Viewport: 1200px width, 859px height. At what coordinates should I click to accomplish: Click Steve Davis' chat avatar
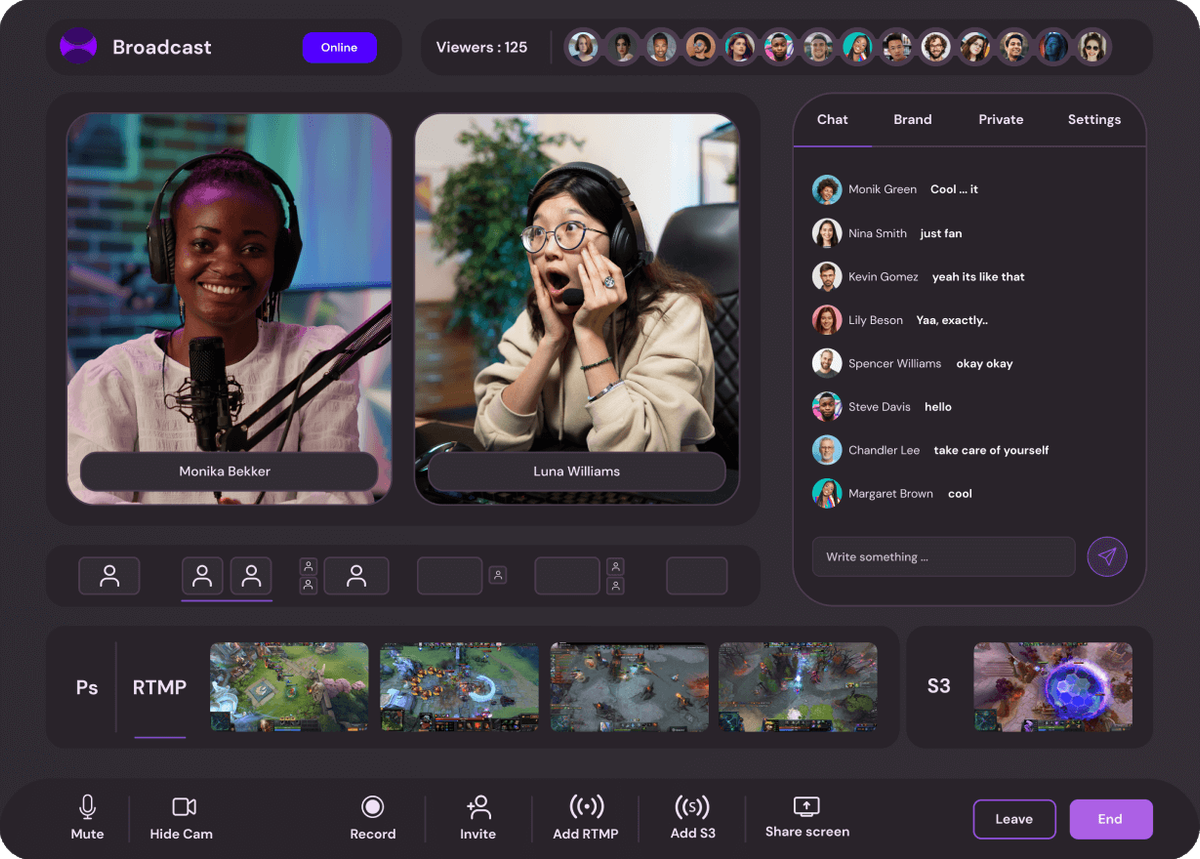[827, 407]
